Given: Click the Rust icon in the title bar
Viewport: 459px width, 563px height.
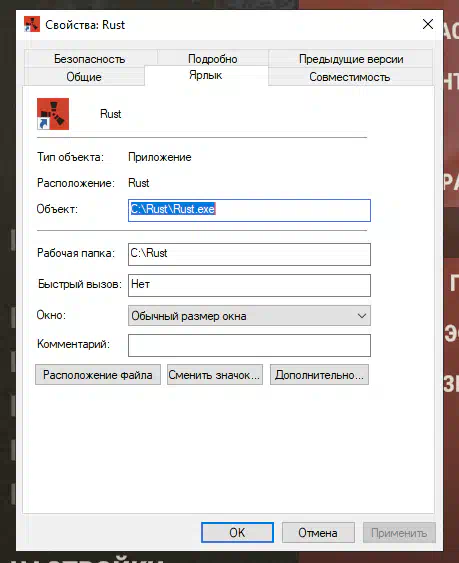Looking at the screenshot, I should click(x=32, y=24).
